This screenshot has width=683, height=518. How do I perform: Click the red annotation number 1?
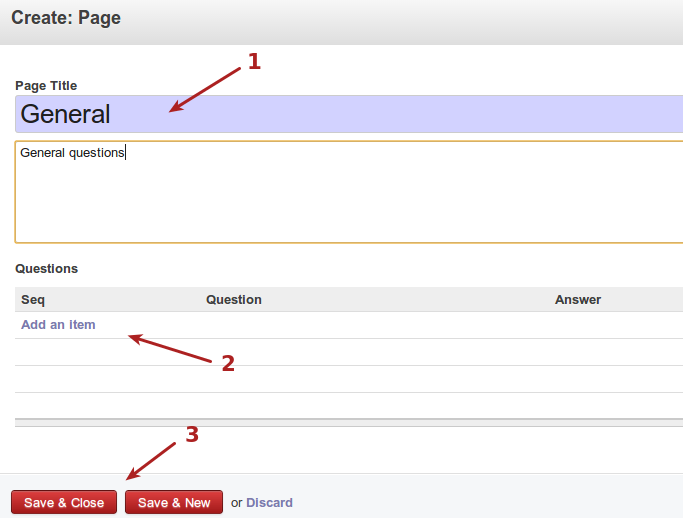[254, 62]
